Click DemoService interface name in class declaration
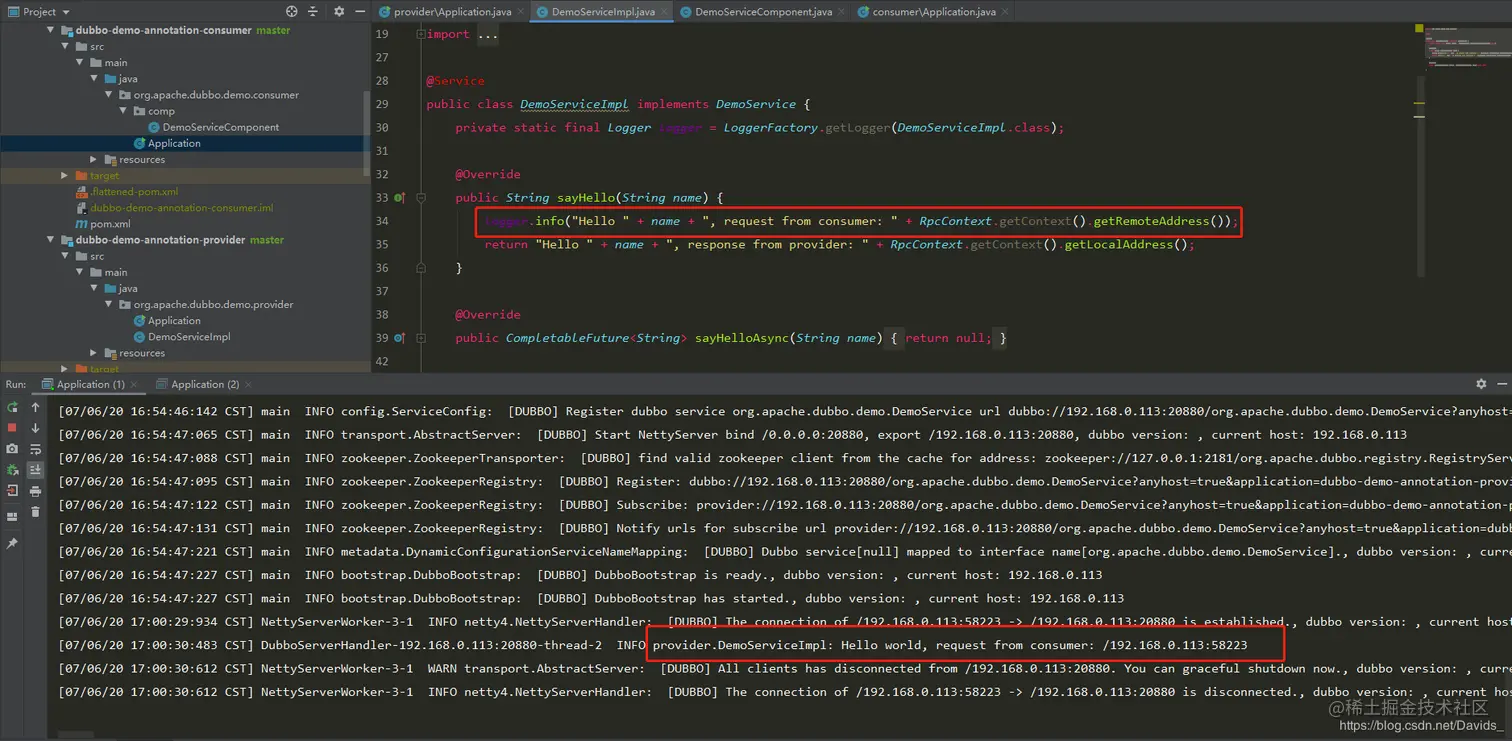The image size is (1512, 741). pyautogui.click(x=755, y=104)
